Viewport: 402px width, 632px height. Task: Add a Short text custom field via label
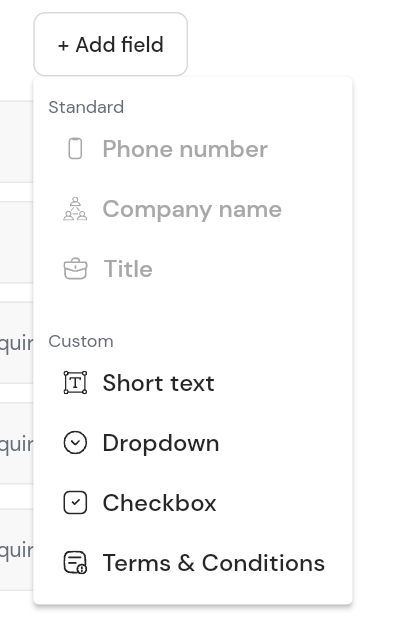point(158,383)
